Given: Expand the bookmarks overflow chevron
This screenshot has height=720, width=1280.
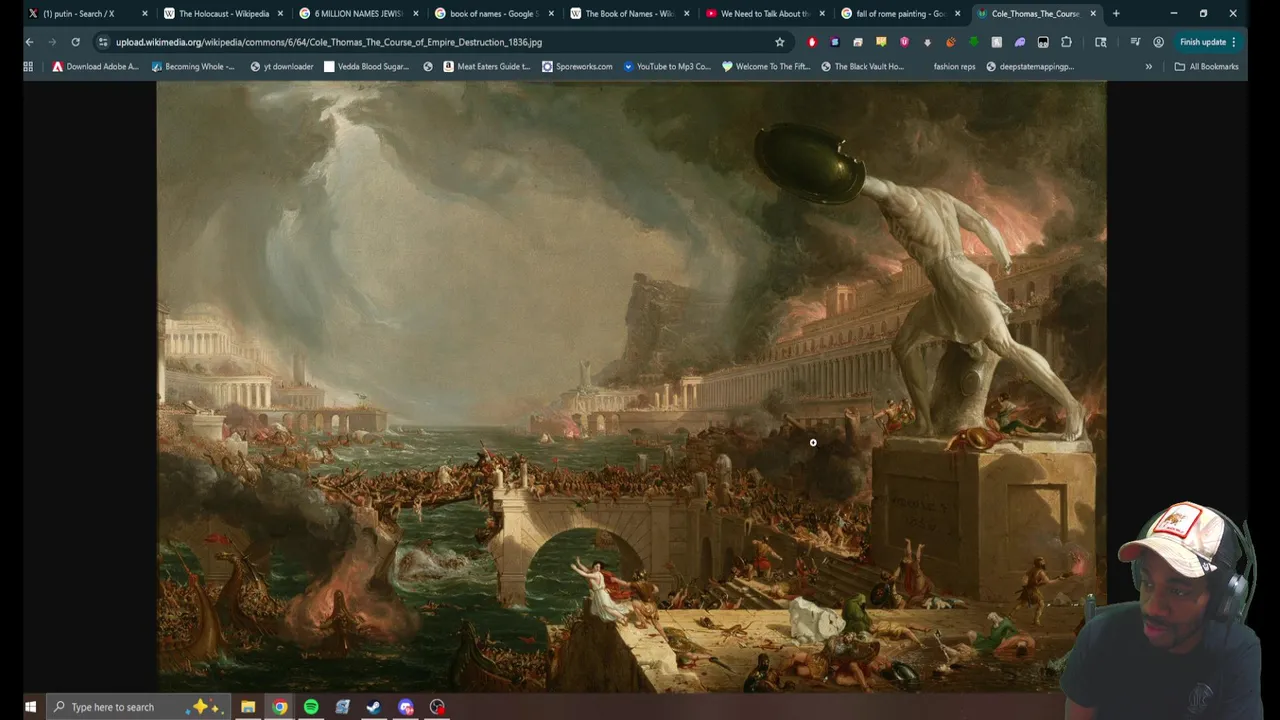Looking at the screenshot, I should (x=1148, y=66).
